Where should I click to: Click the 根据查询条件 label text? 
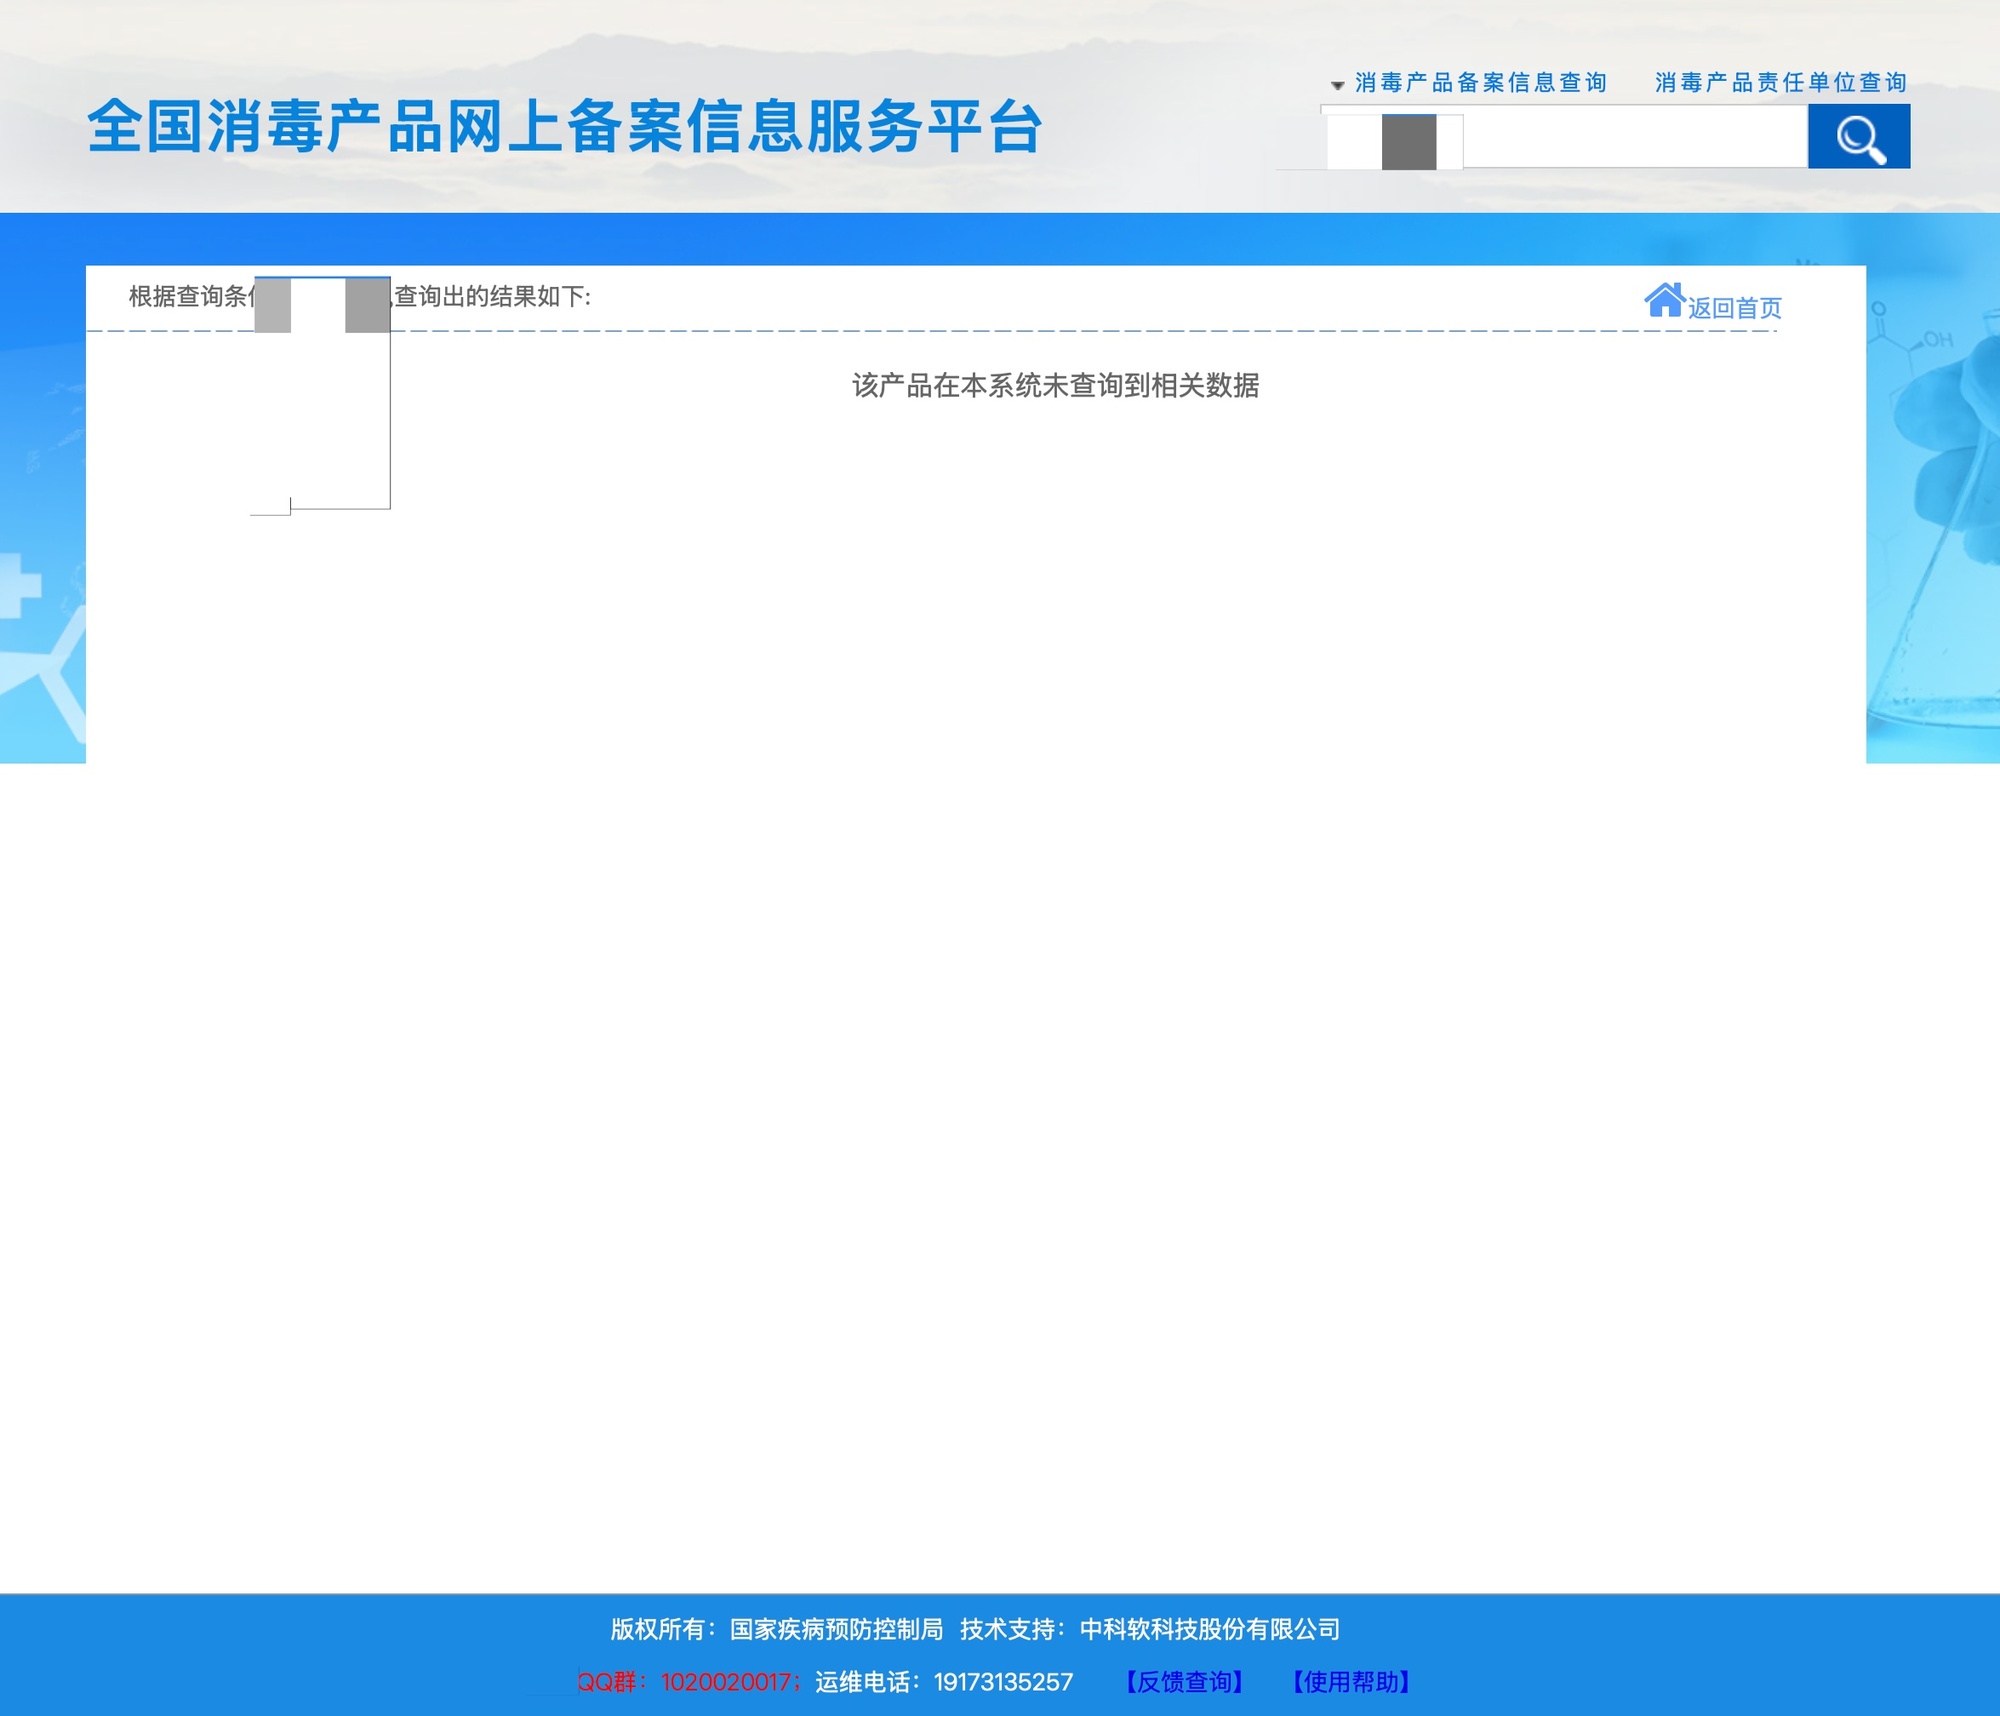[x=188, y=297]
